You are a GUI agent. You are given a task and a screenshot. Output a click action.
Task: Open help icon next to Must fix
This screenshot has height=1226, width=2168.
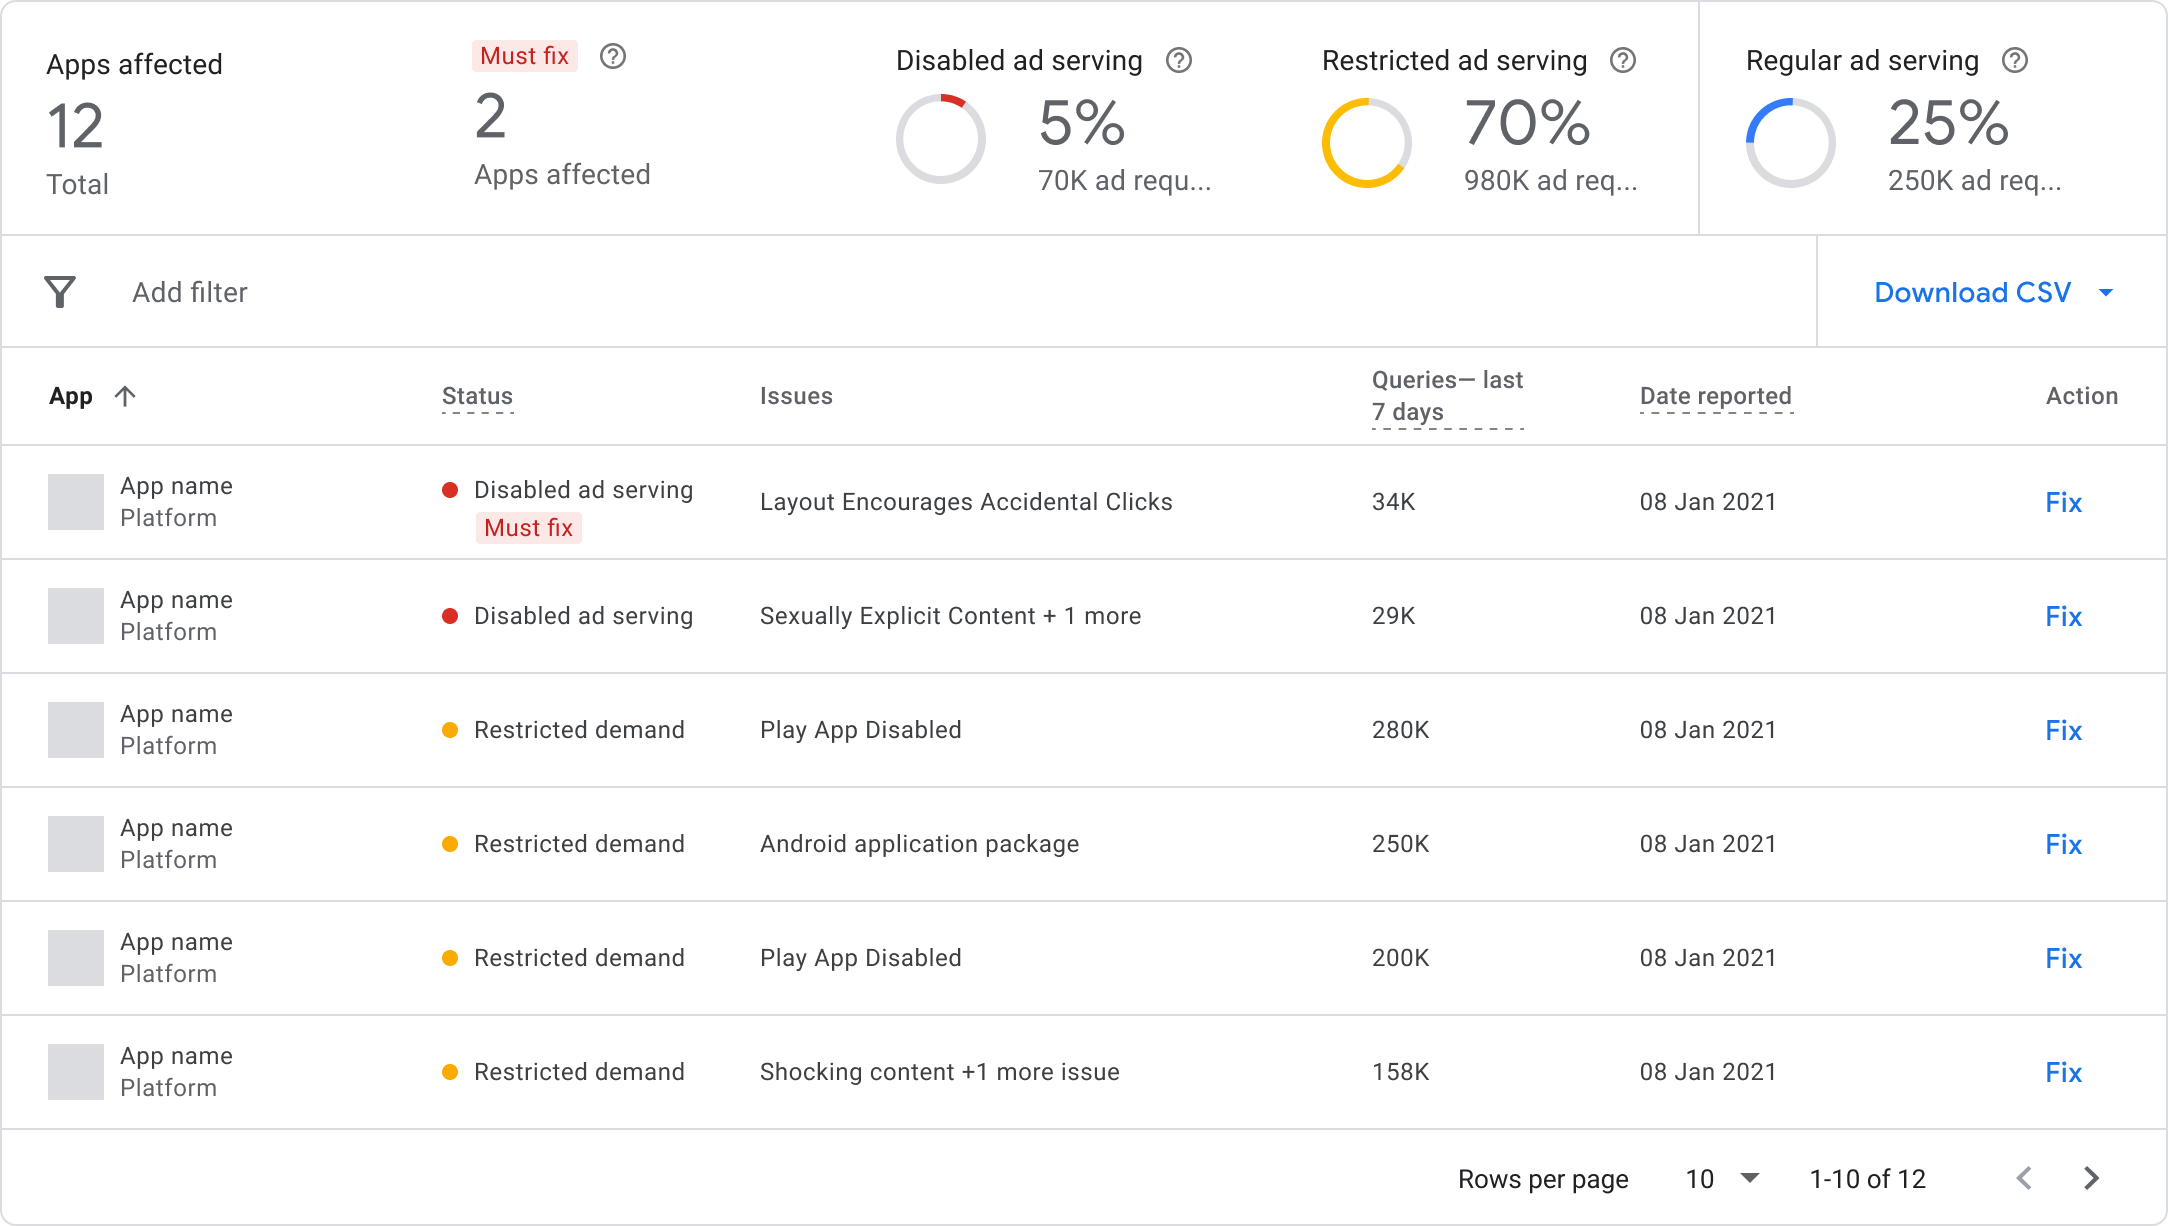tap(613, 56)
